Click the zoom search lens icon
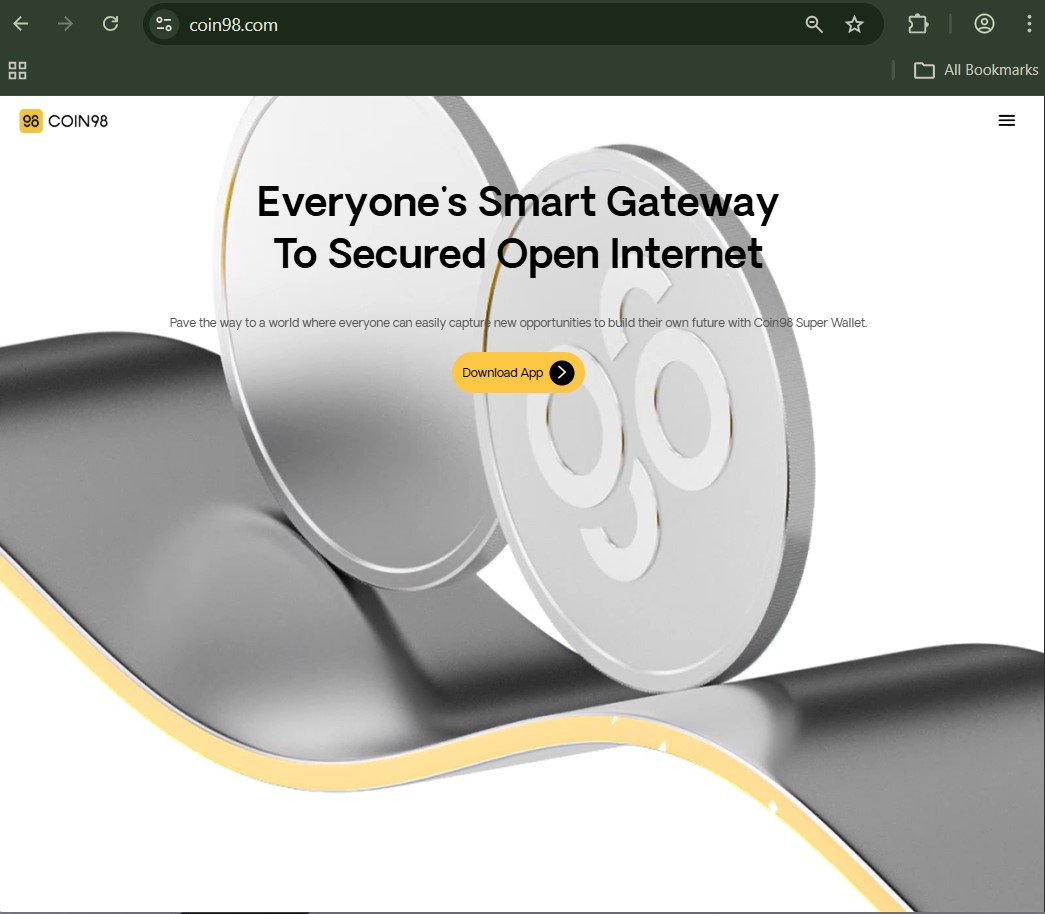The image size is (1045, 914). tap(813, 23)
